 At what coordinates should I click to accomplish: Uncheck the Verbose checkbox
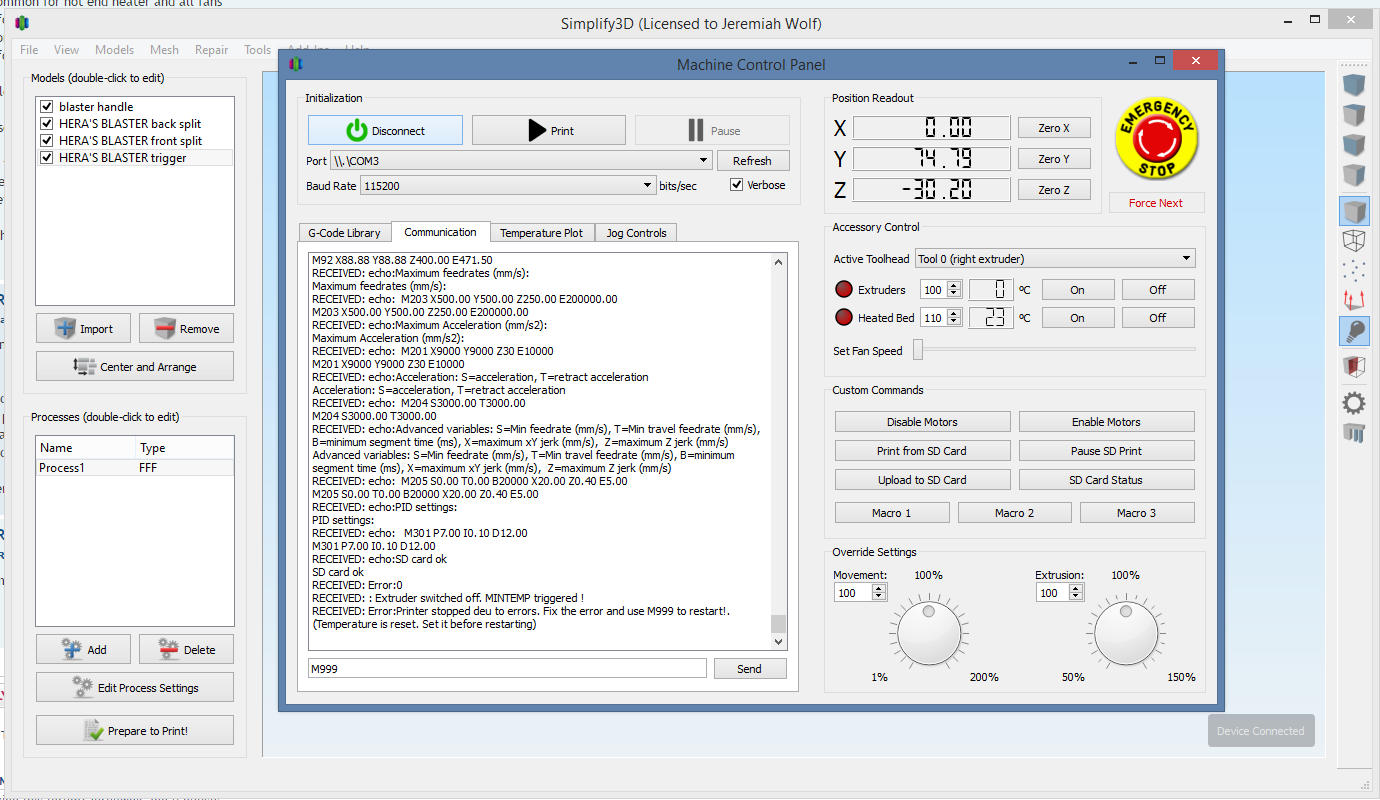[x=737, y=185]
